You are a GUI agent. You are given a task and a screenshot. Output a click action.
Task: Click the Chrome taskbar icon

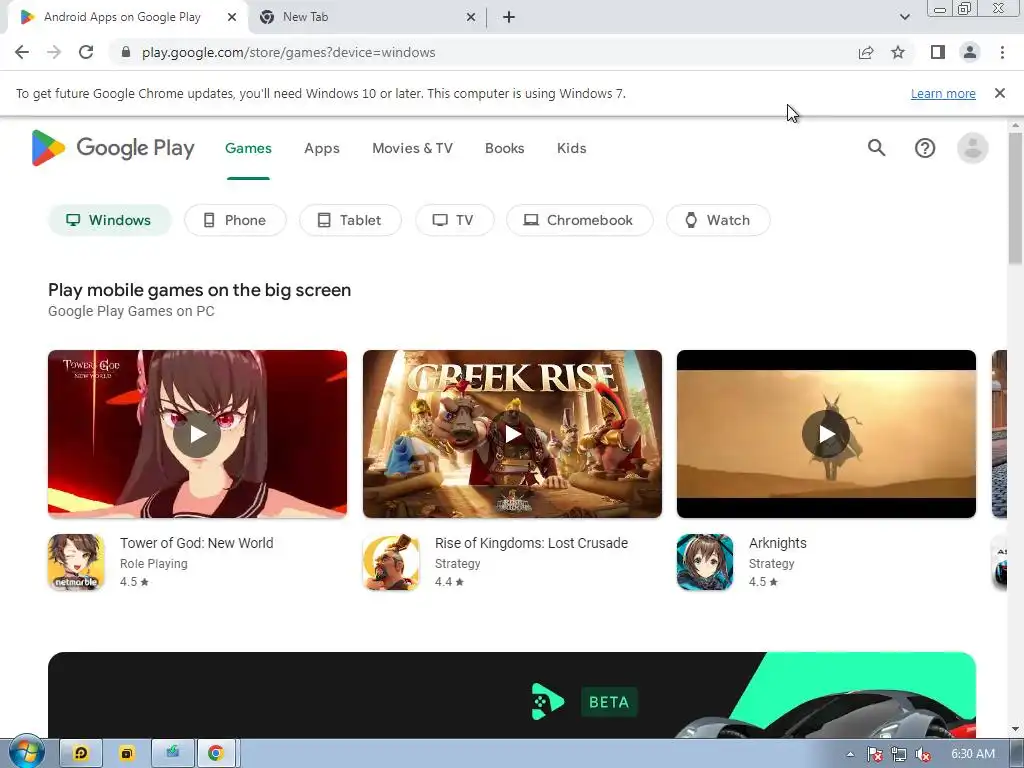click(216, 754)
